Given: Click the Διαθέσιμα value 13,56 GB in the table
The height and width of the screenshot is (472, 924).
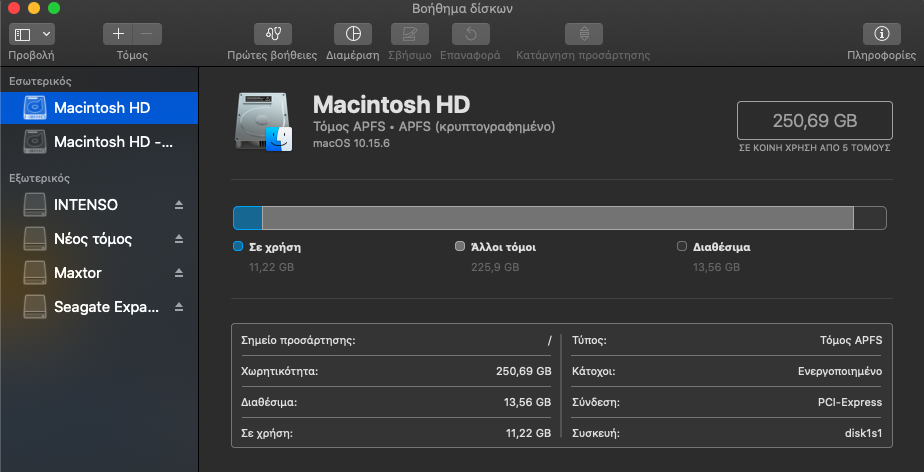Looking at the screenshot, I should (528, 403).
